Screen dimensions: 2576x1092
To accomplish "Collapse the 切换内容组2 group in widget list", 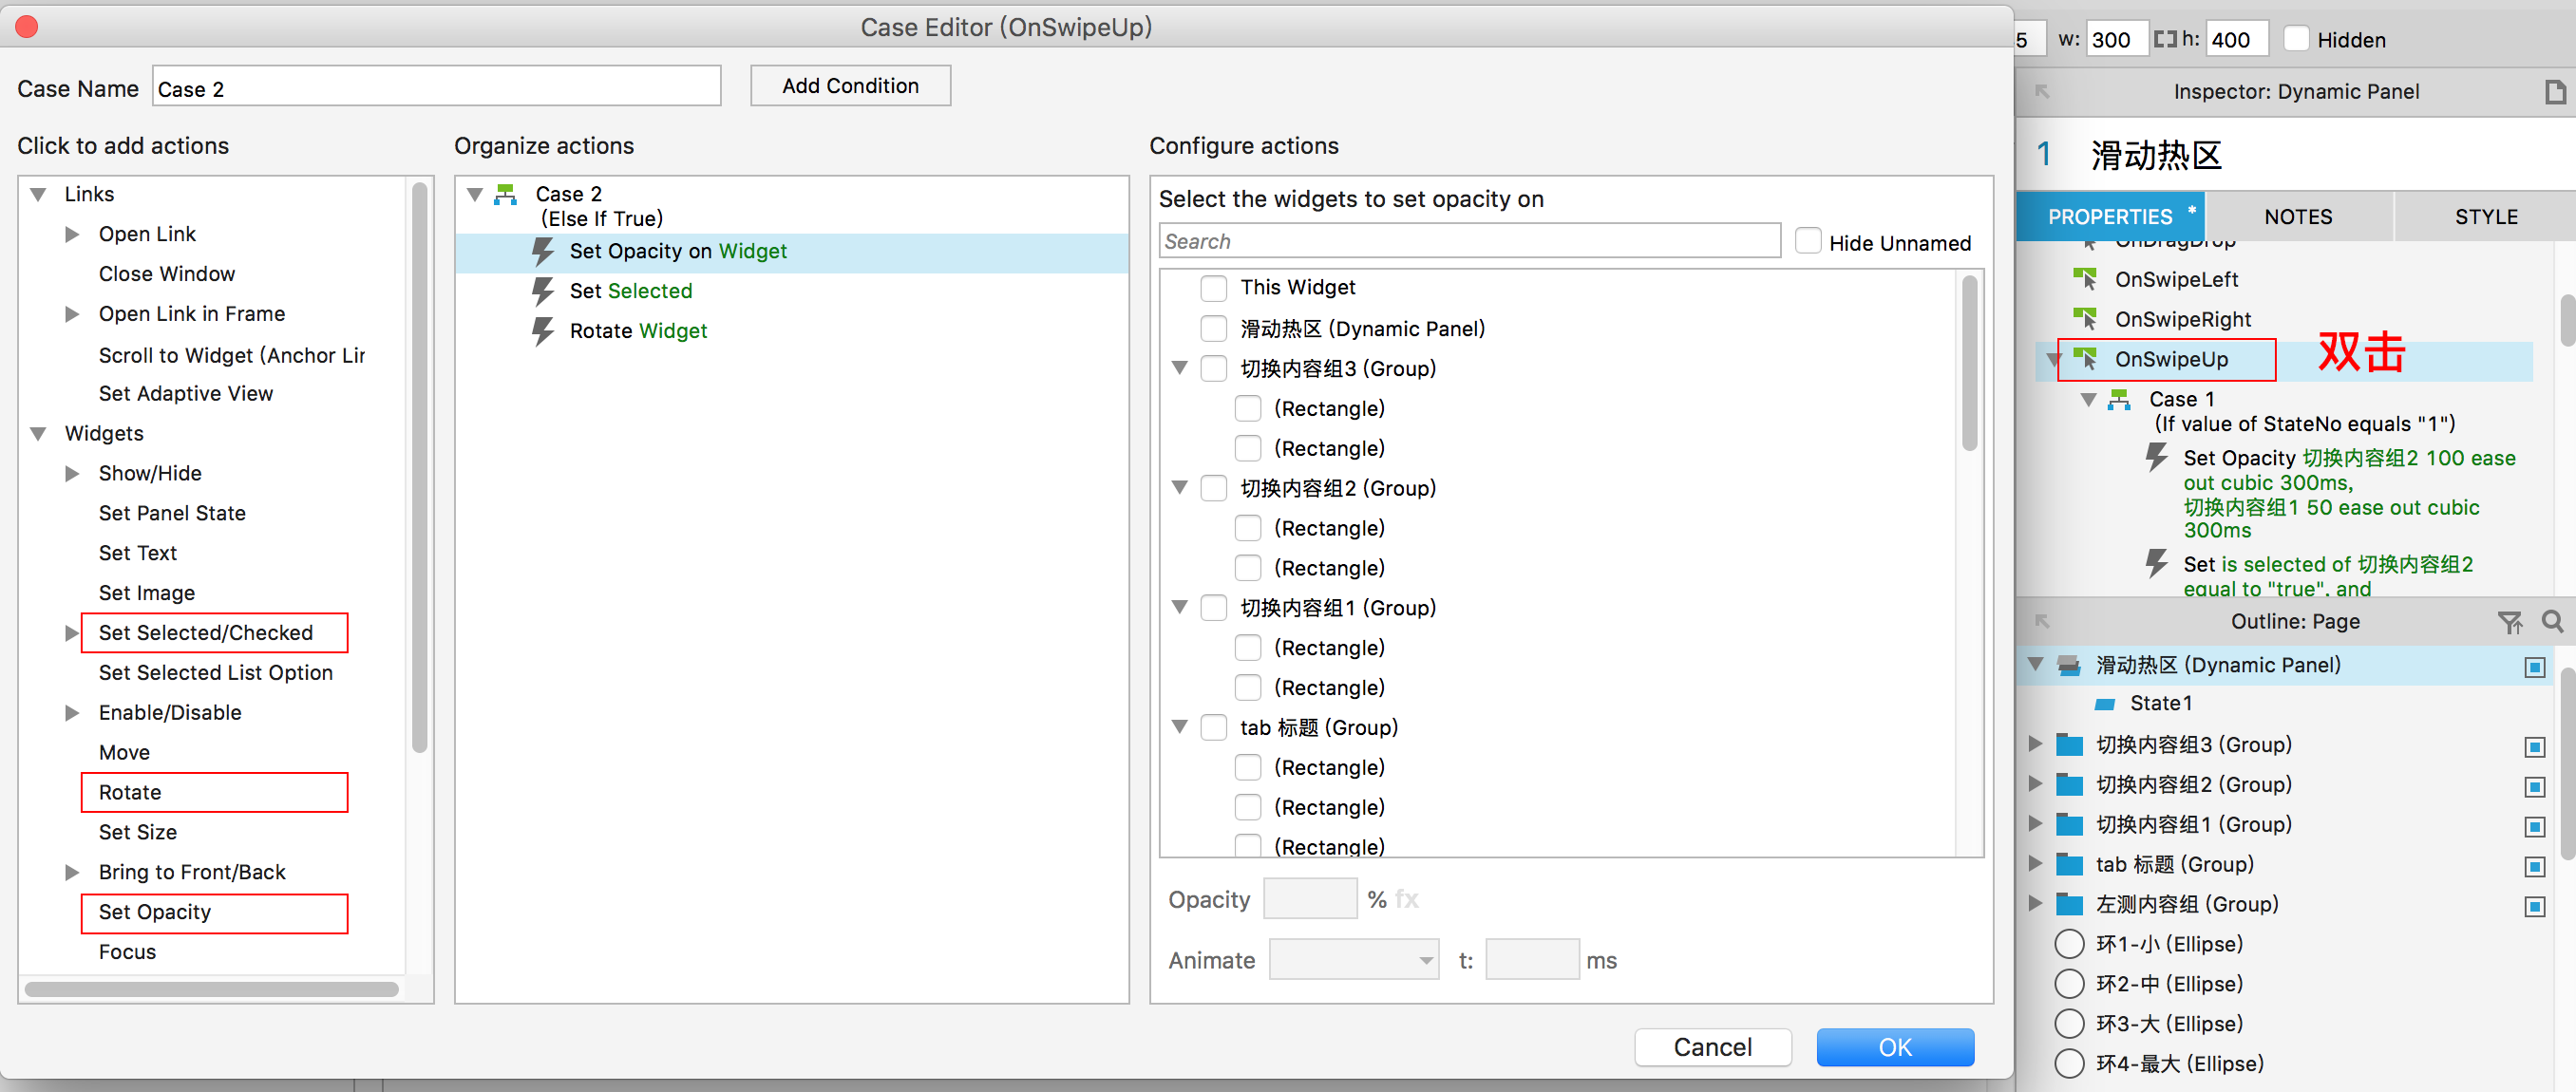I will point(1180,488).
